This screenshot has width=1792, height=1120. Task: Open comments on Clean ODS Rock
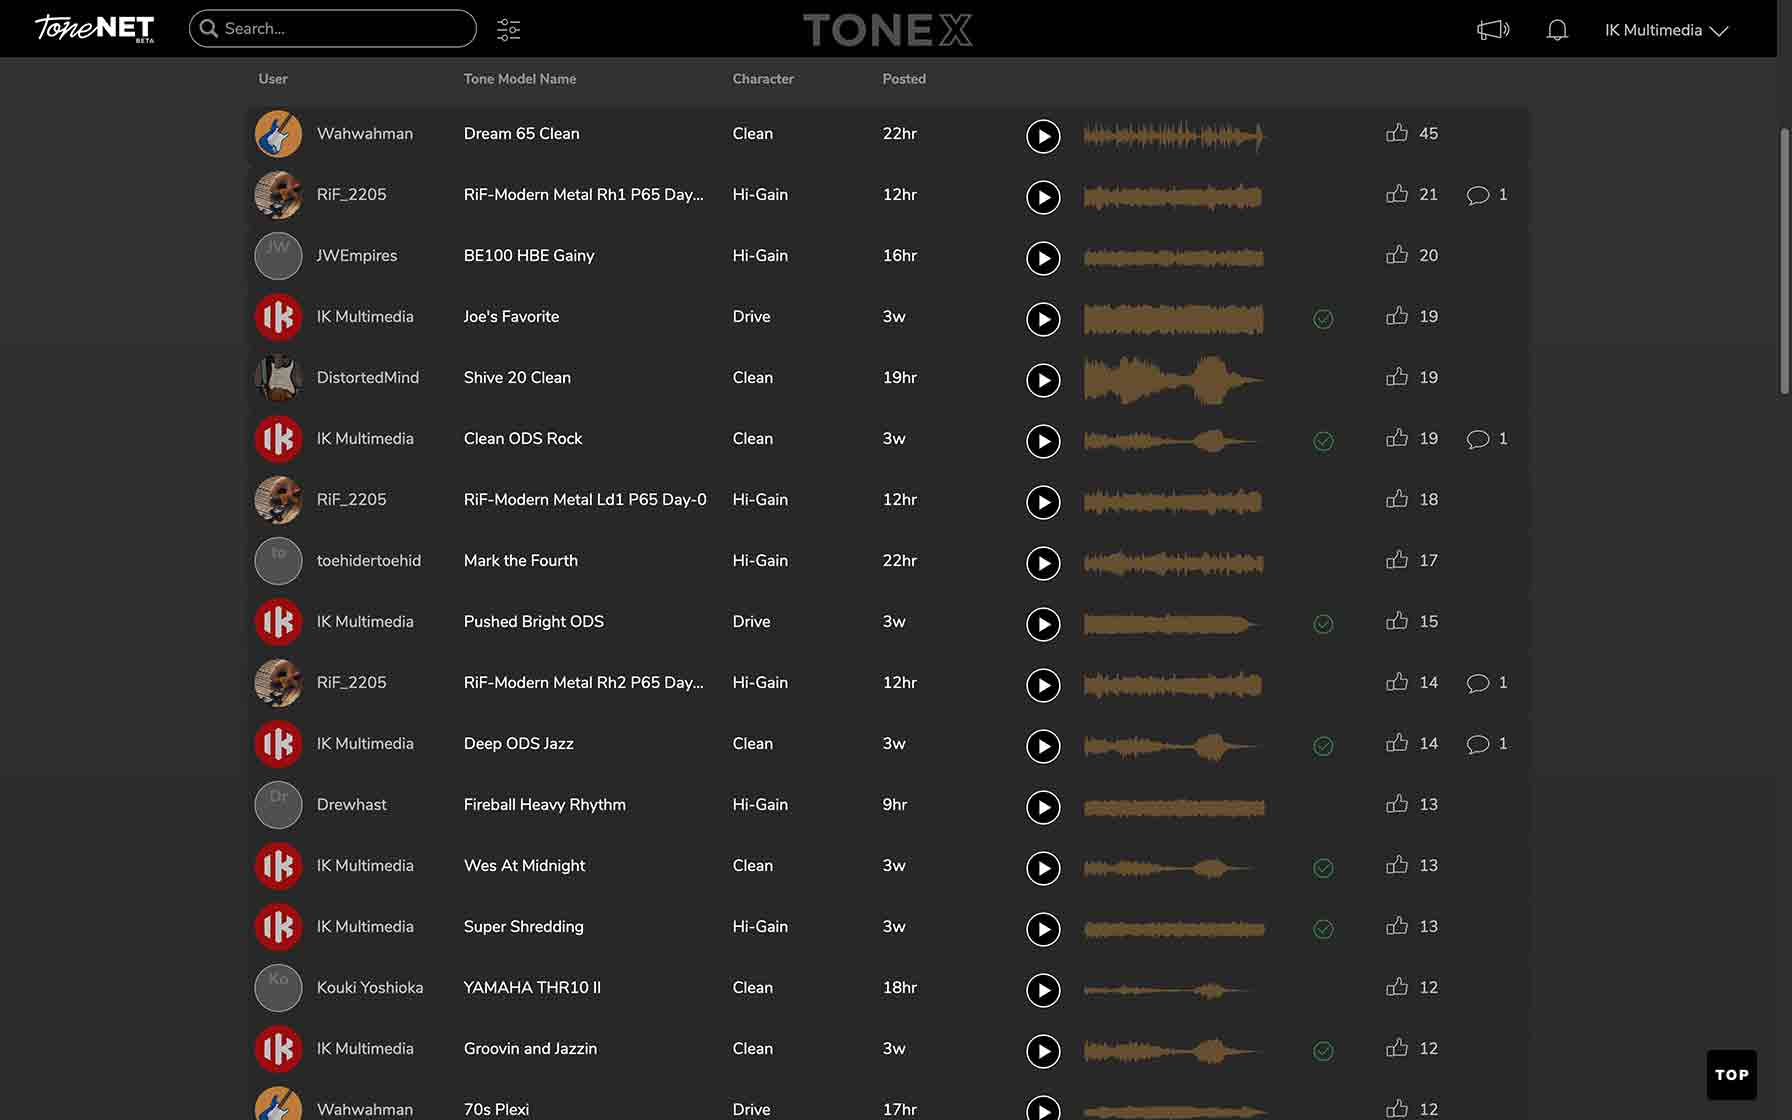point(1478,439)
